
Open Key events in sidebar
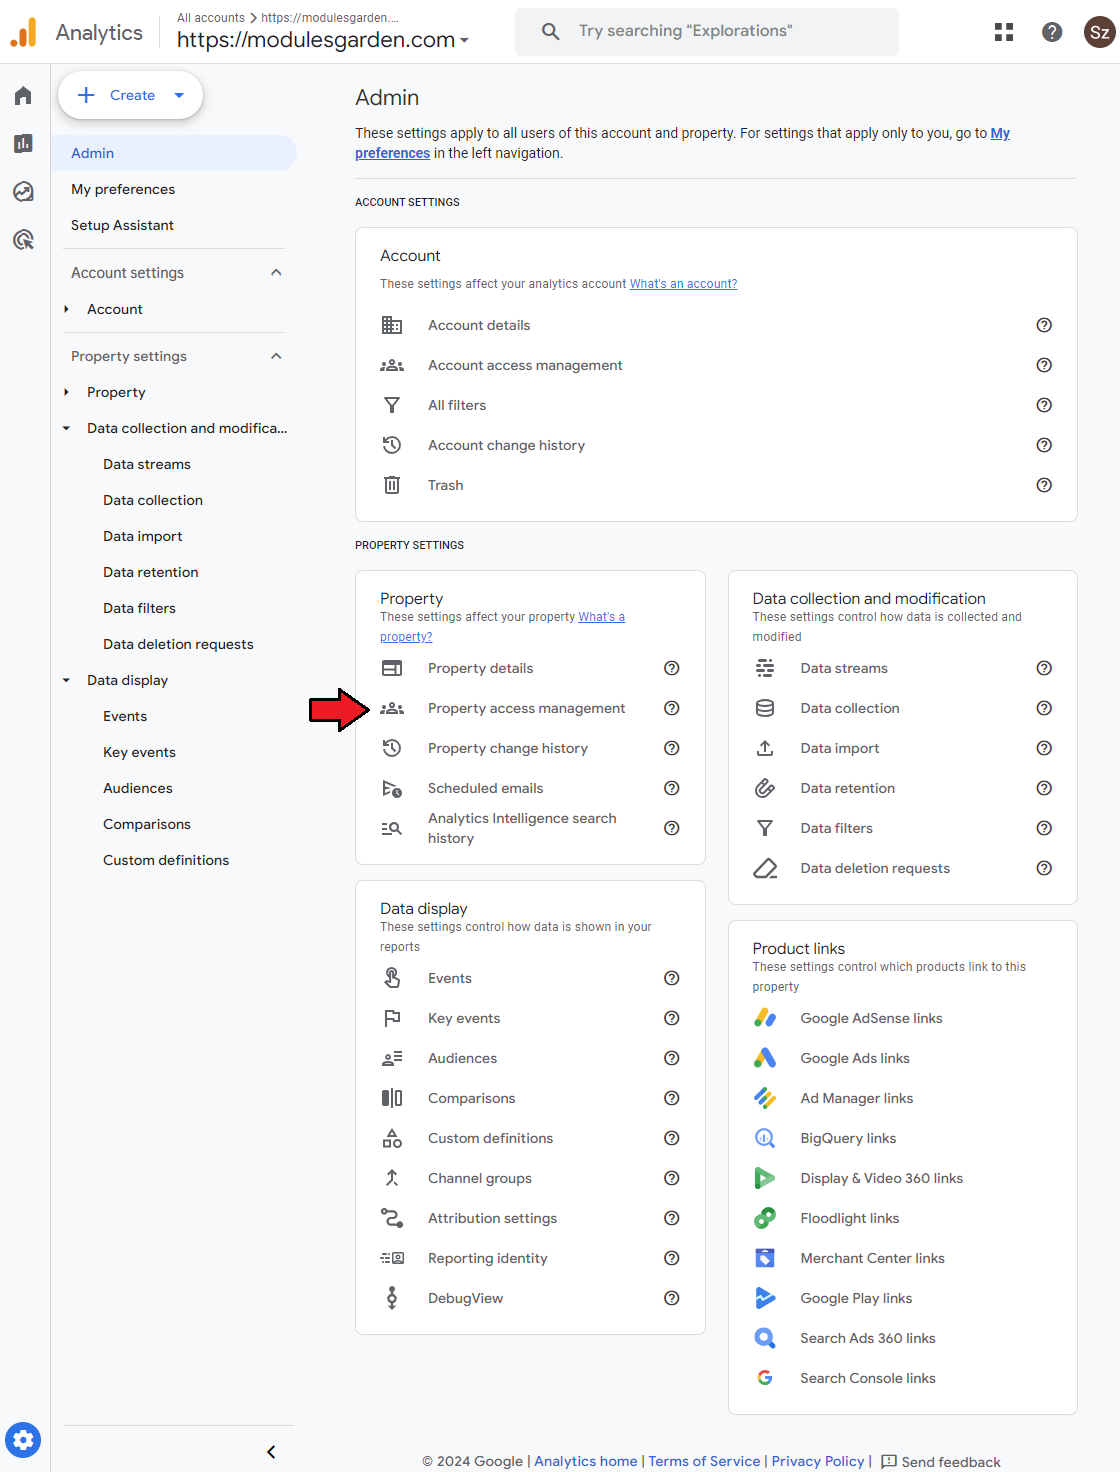tap(139, 752)
